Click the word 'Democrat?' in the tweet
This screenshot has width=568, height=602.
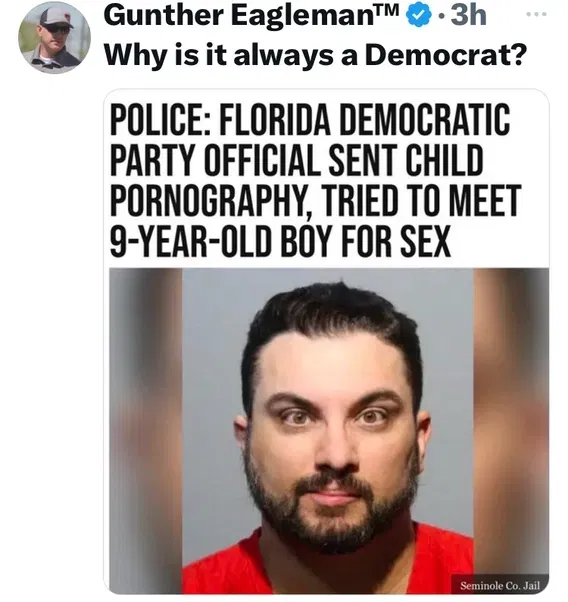click(444, 55)
